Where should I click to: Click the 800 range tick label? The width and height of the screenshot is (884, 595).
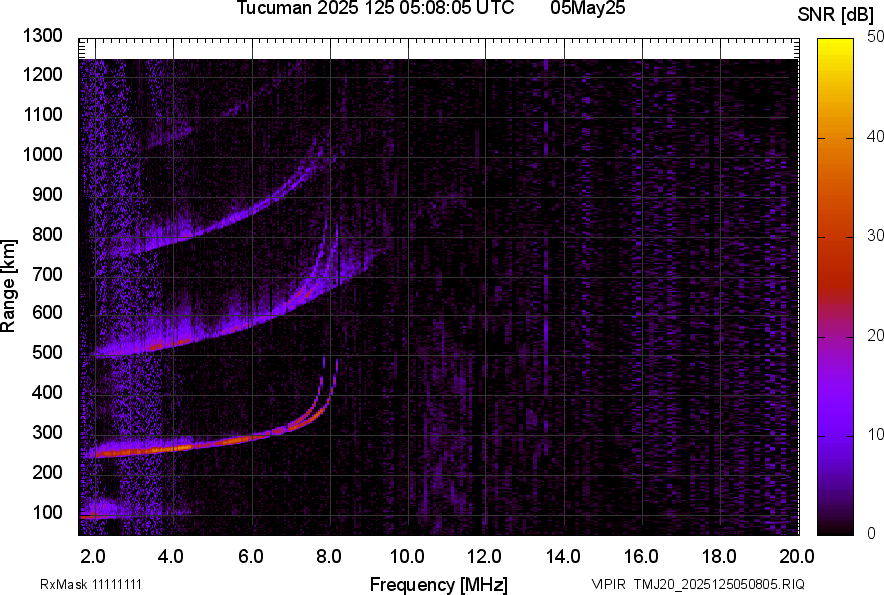(x=47, y=233)
